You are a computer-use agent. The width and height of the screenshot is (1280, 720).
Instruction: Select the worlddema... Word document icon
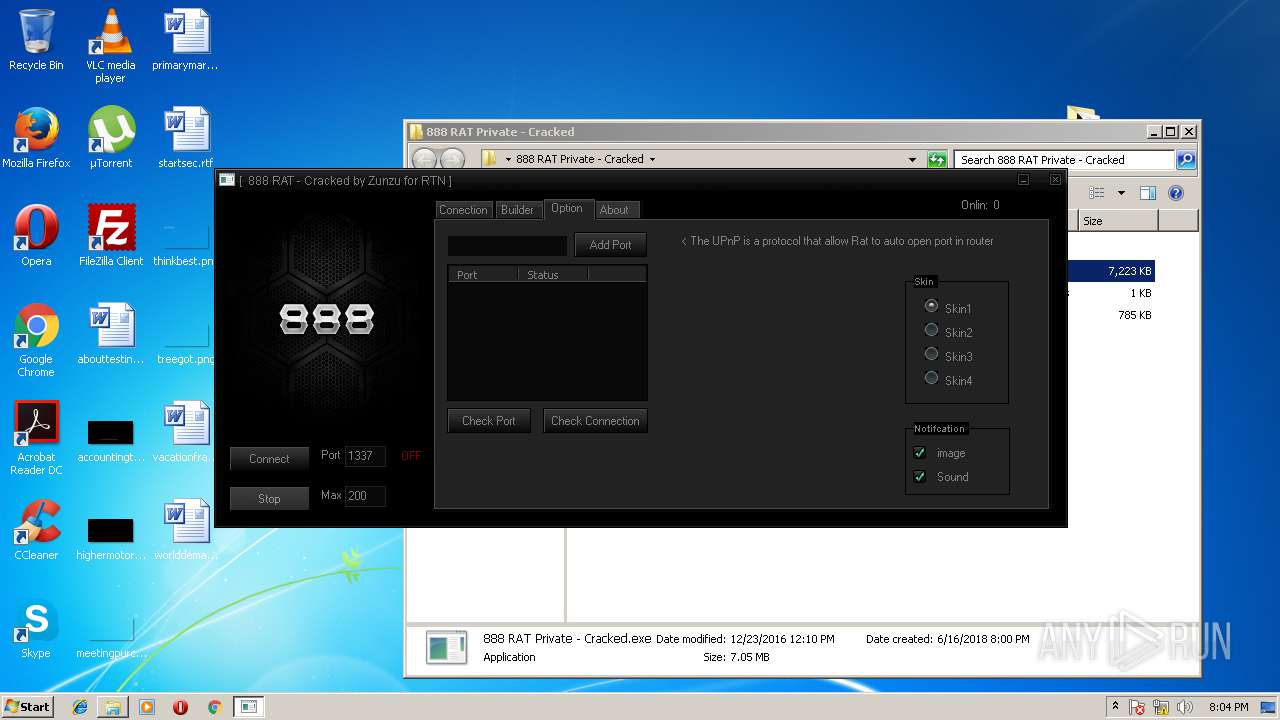point(186,530)
